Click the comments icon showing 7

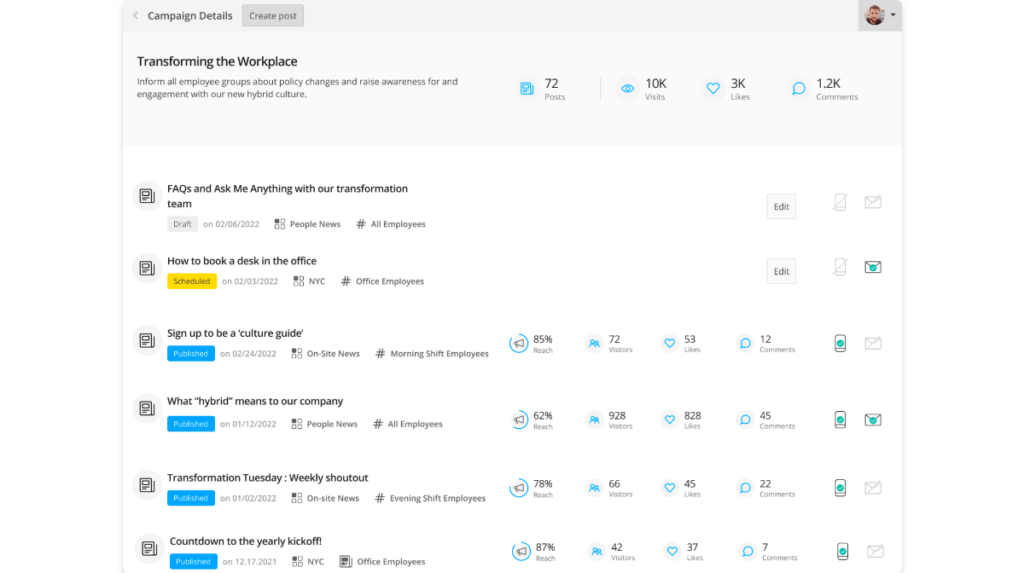pyautogui.click(x=747, y=551)
